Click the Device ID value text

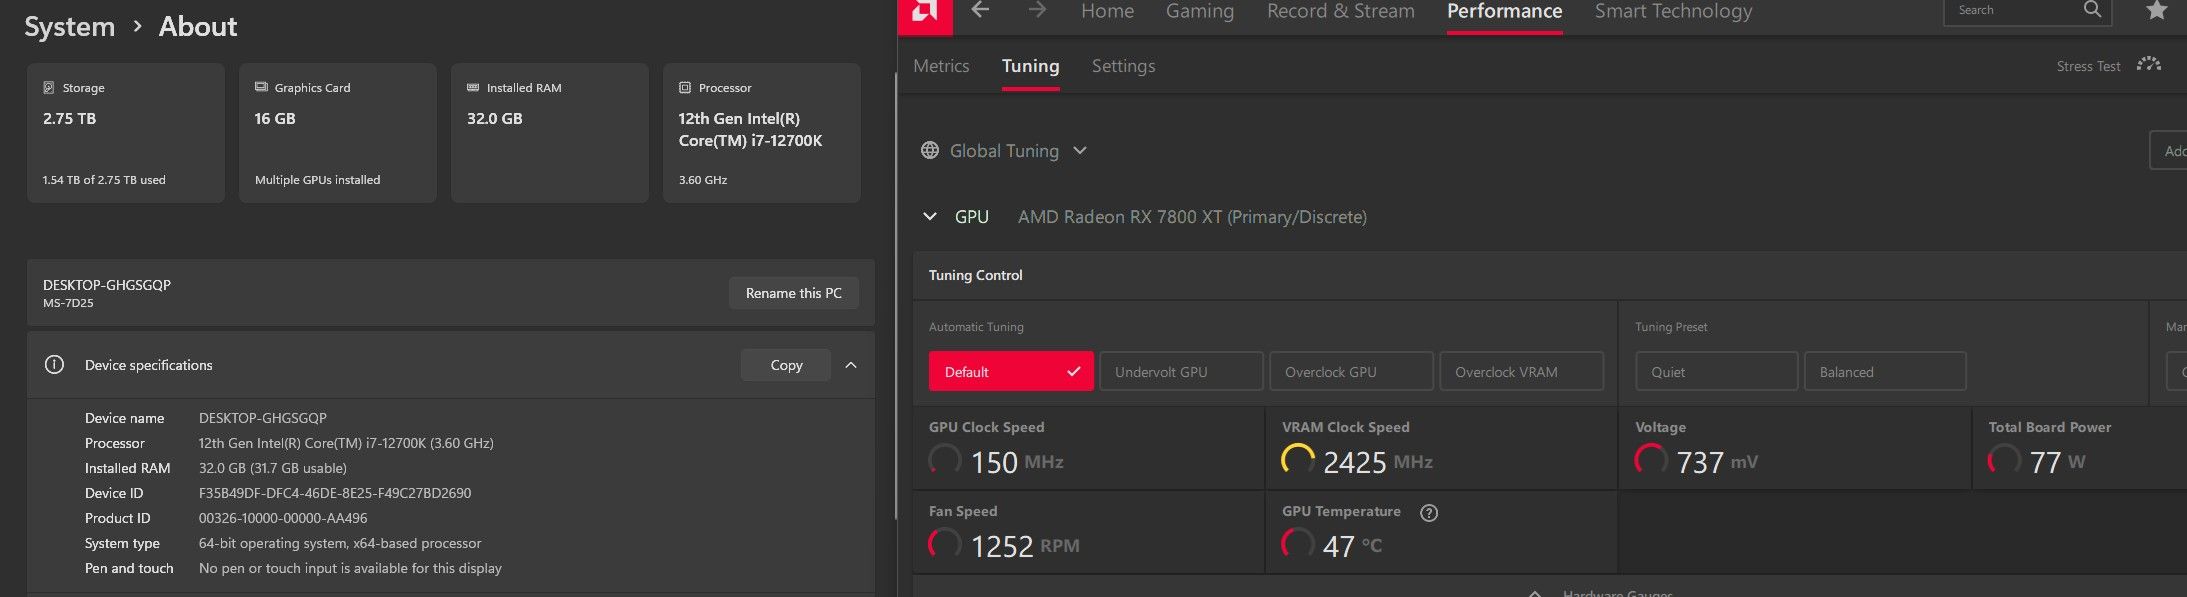coord(335,493)
